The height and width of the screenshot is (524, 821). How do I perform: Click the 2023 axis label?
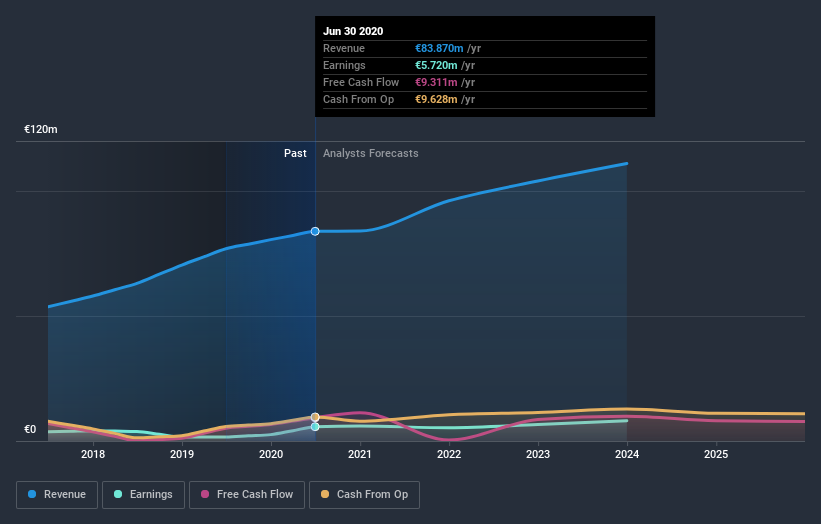coord(538,454)
